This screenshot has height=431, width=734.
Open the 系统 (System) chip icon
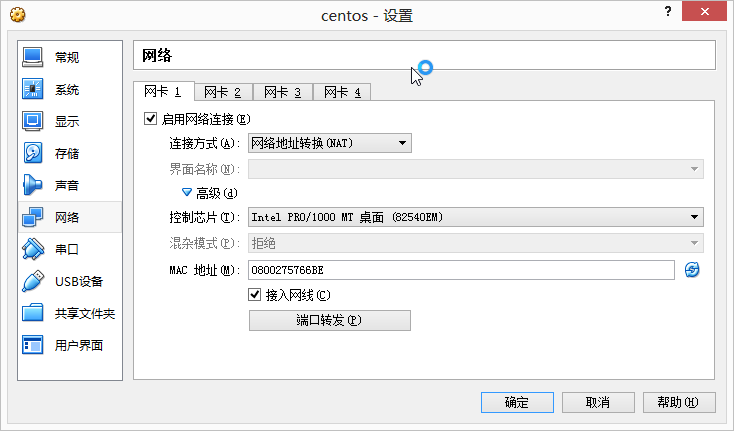click(33, 89)
